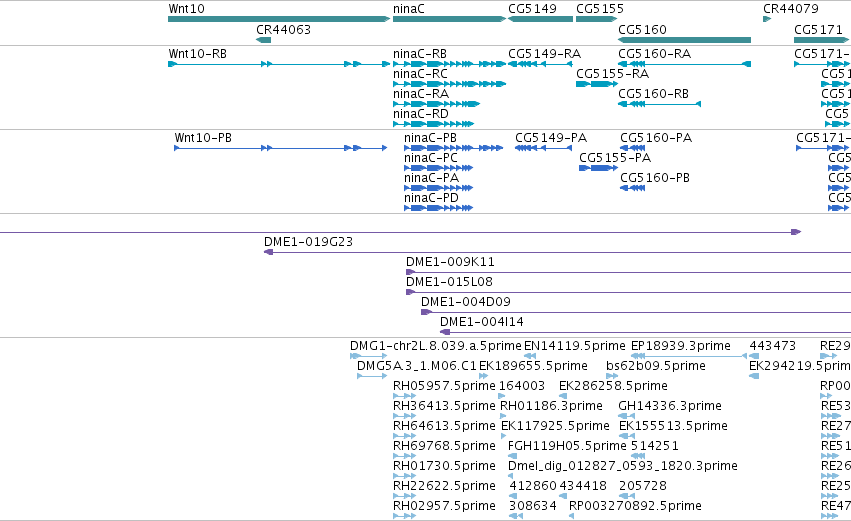851x521 pixels.
Task: Select BAC clone DME1-019G23
Action: (x=557, y=252)
